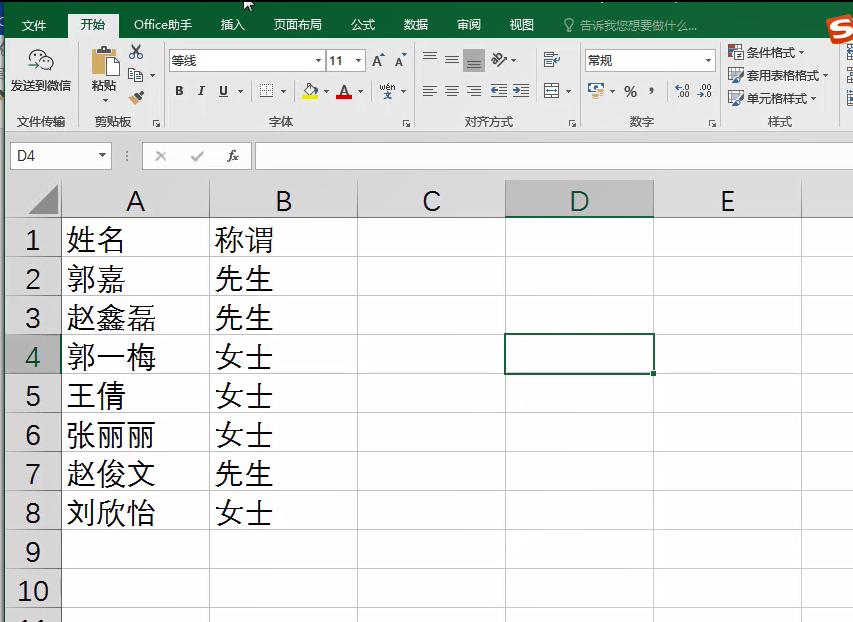The width and height of the screenshot is (853, 622).
Task: Toggle bold formatting
Action: [x=179, y=91]
